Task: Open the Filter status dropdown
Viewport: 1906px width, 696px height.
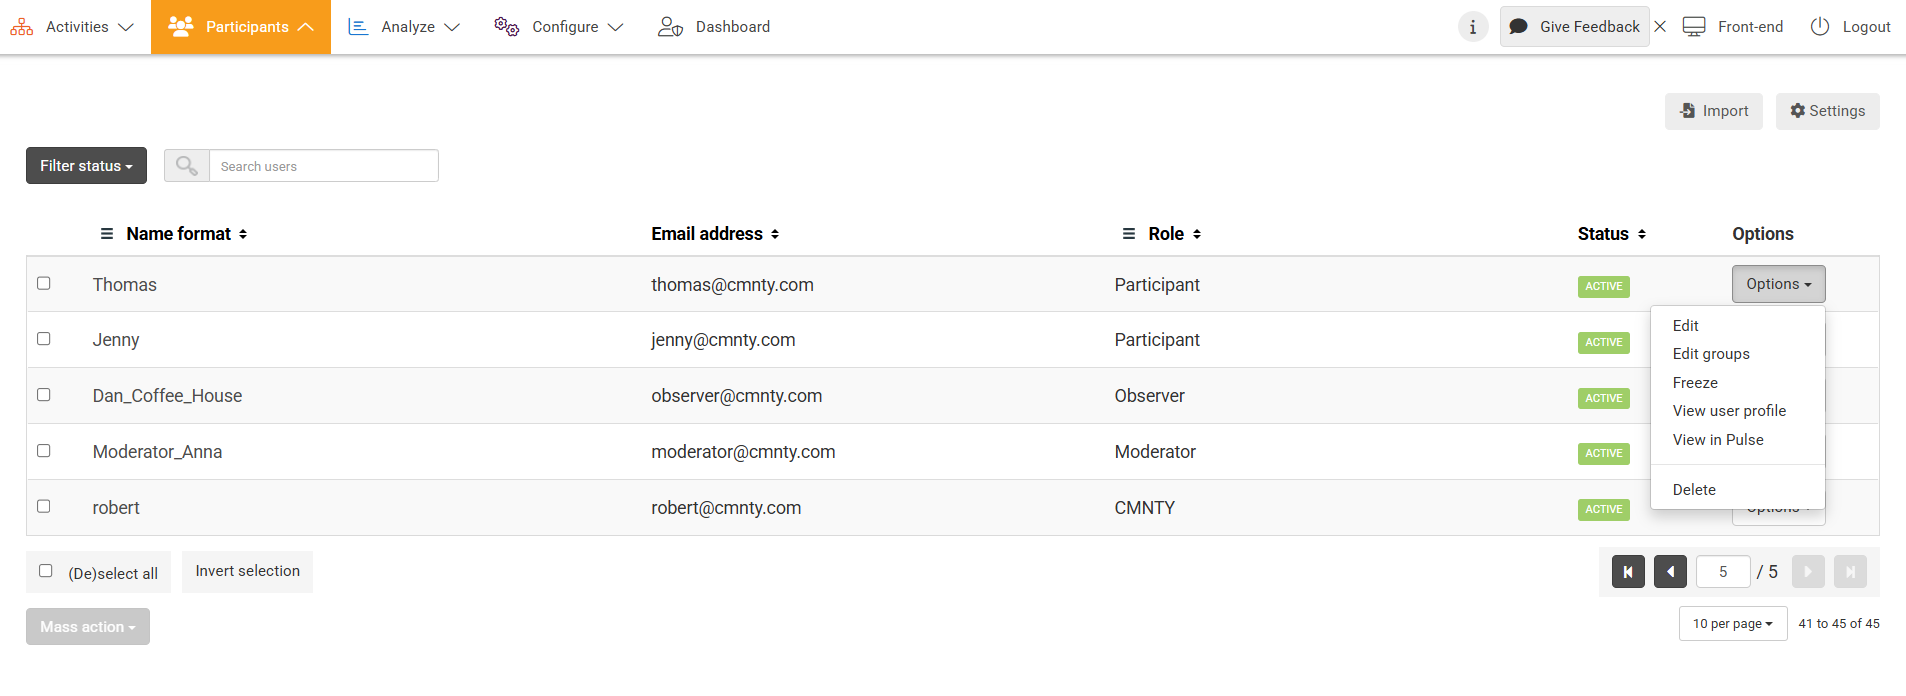Action: (x=86, y=166)
